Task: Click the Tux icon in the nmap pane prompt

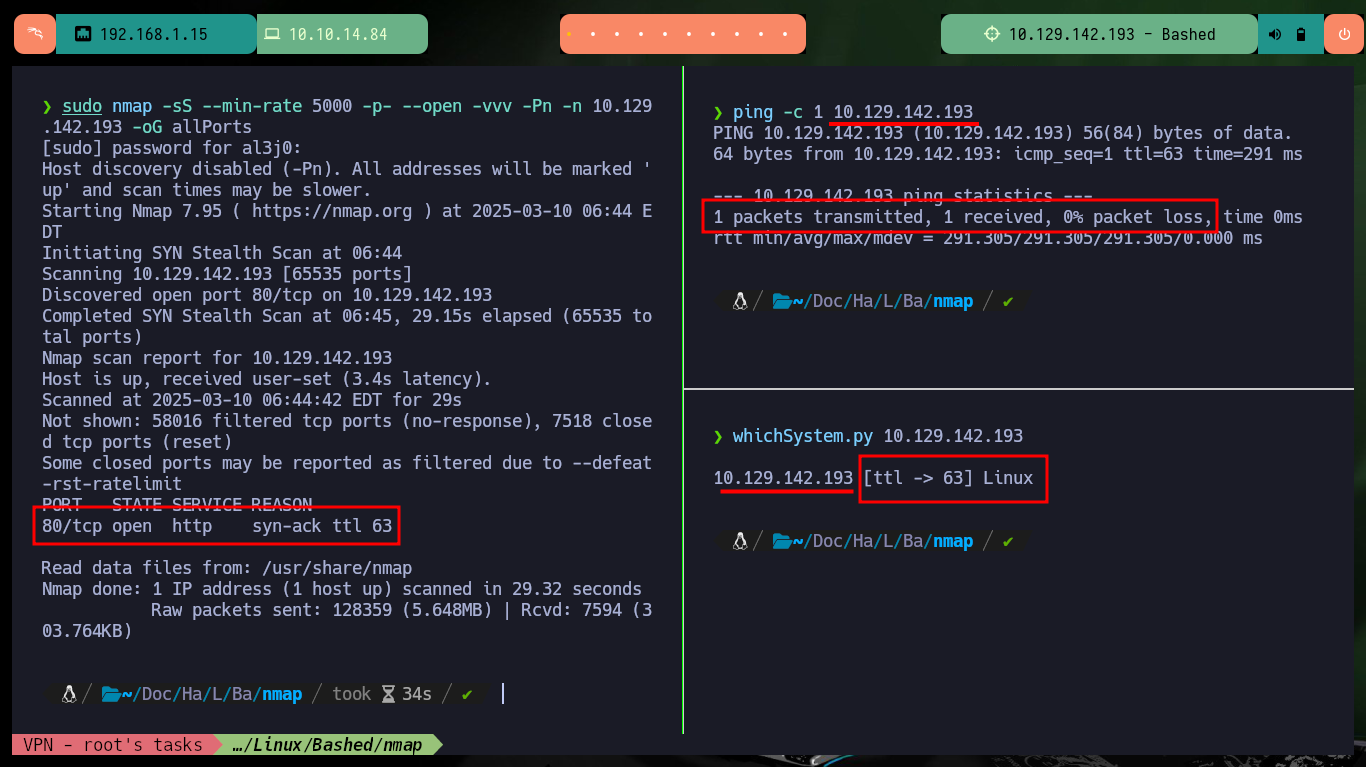Action: tap(69, 693)
